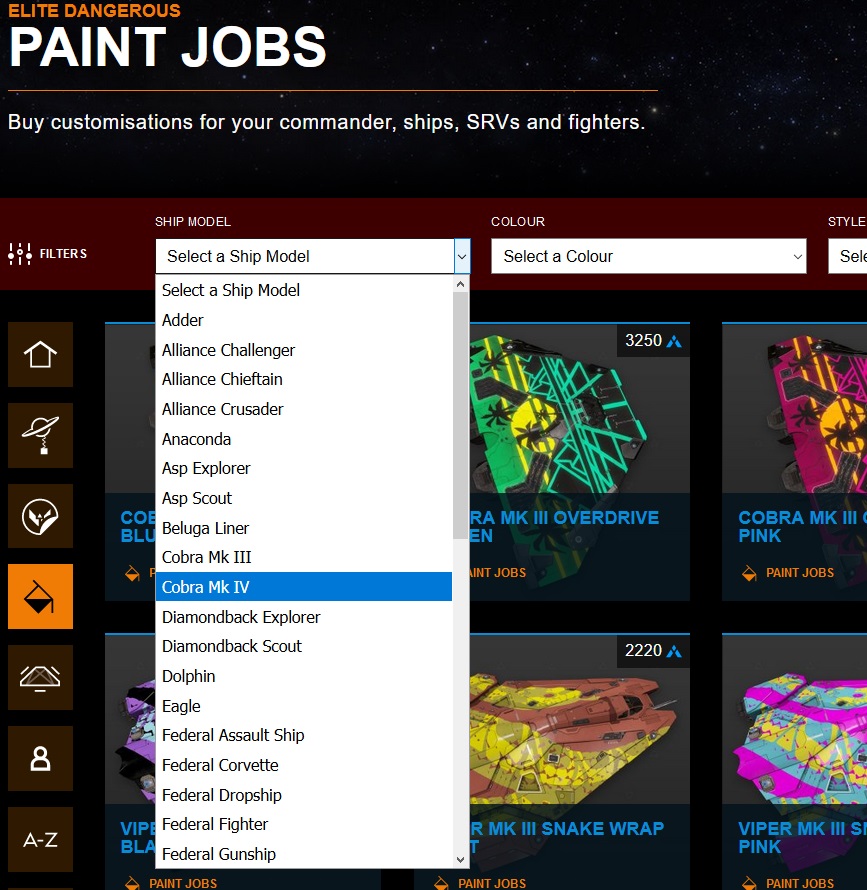Open Viper Mk III Snake Wrap yellow thumbnail
Screen dimensions: 867x890
579,719
